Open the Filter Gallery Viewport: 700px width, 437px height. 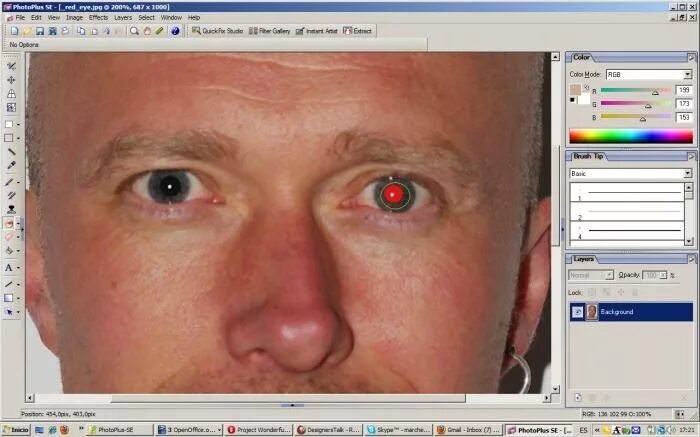point(269,31)
